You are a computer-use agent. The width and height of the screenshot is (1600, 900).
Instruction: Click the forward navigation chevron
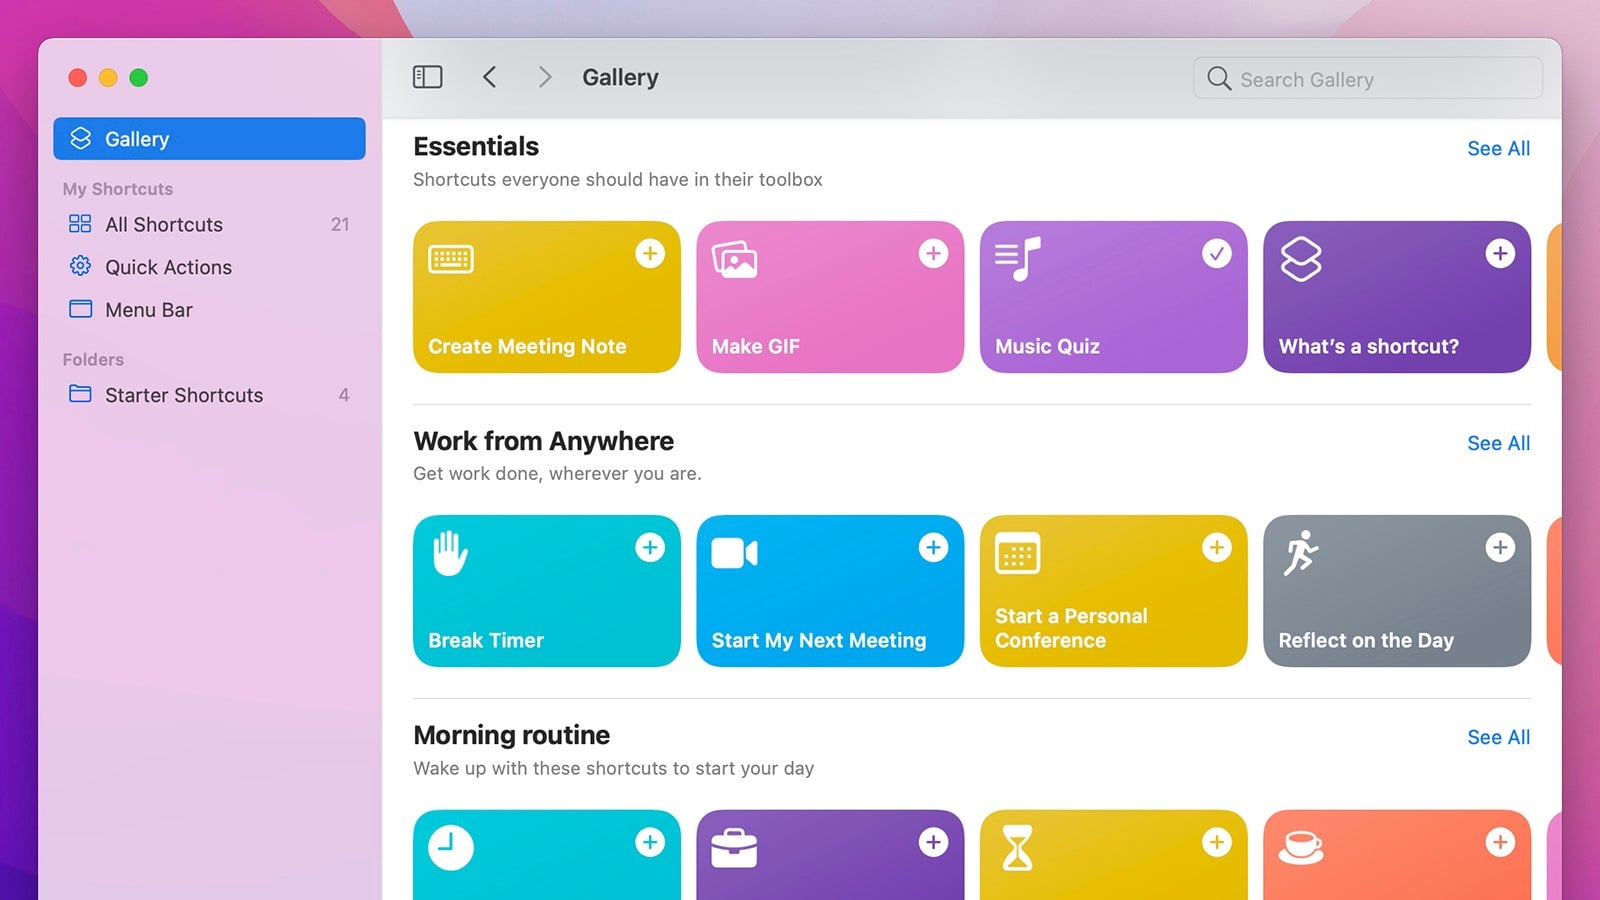[545, 77]
